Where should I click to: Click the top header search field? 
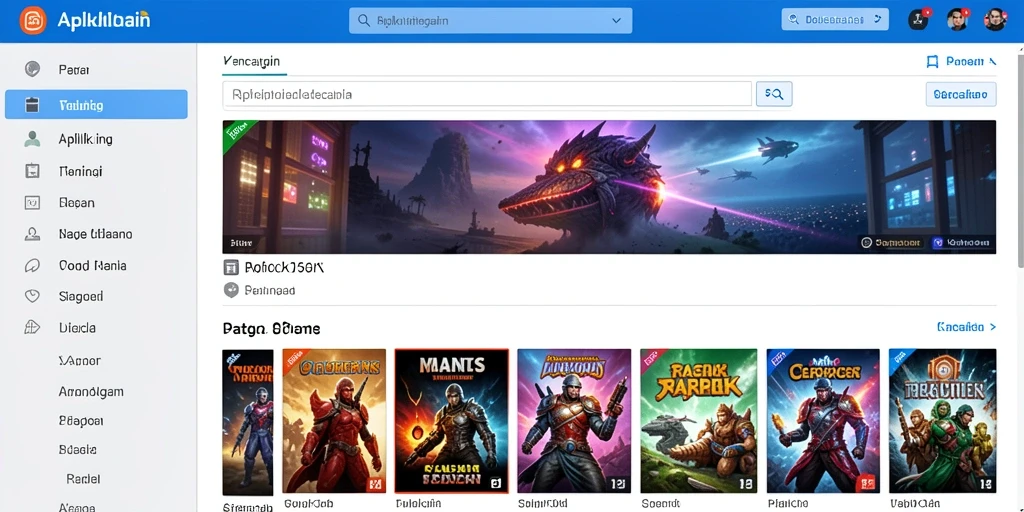[x=490, y=21]
